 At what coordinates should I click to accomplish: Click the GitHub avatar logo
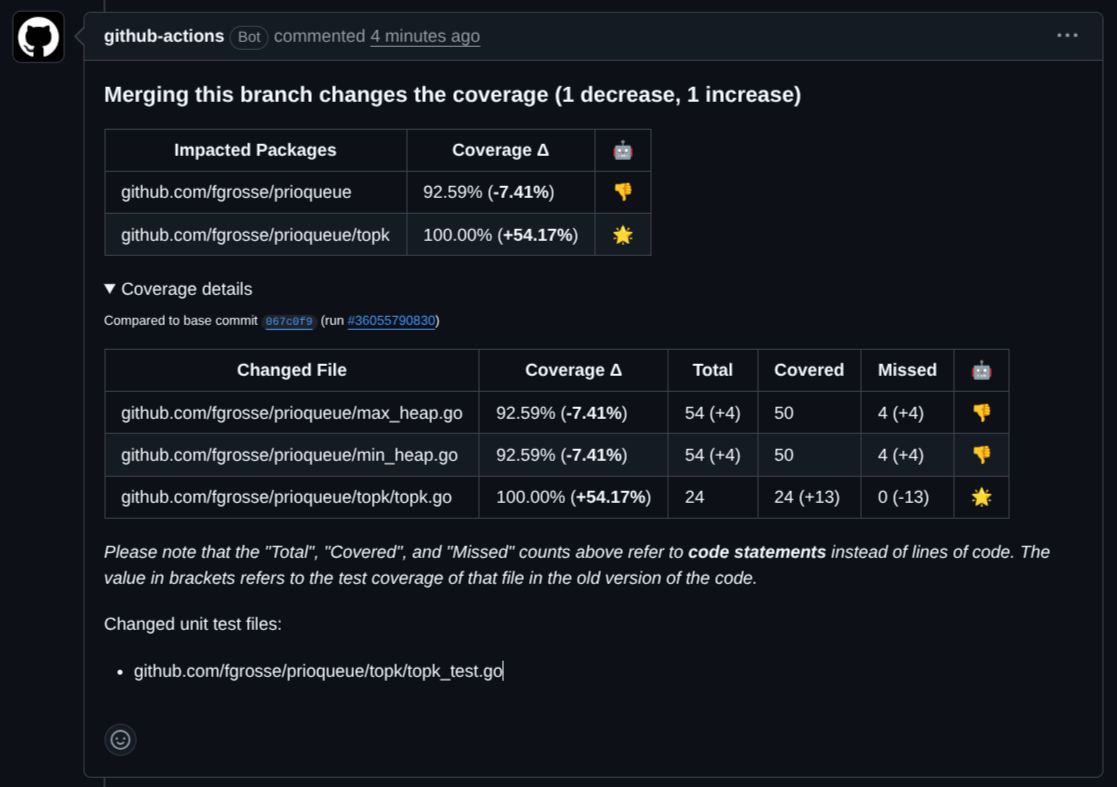pyautogui.click(x=38, y=37)
